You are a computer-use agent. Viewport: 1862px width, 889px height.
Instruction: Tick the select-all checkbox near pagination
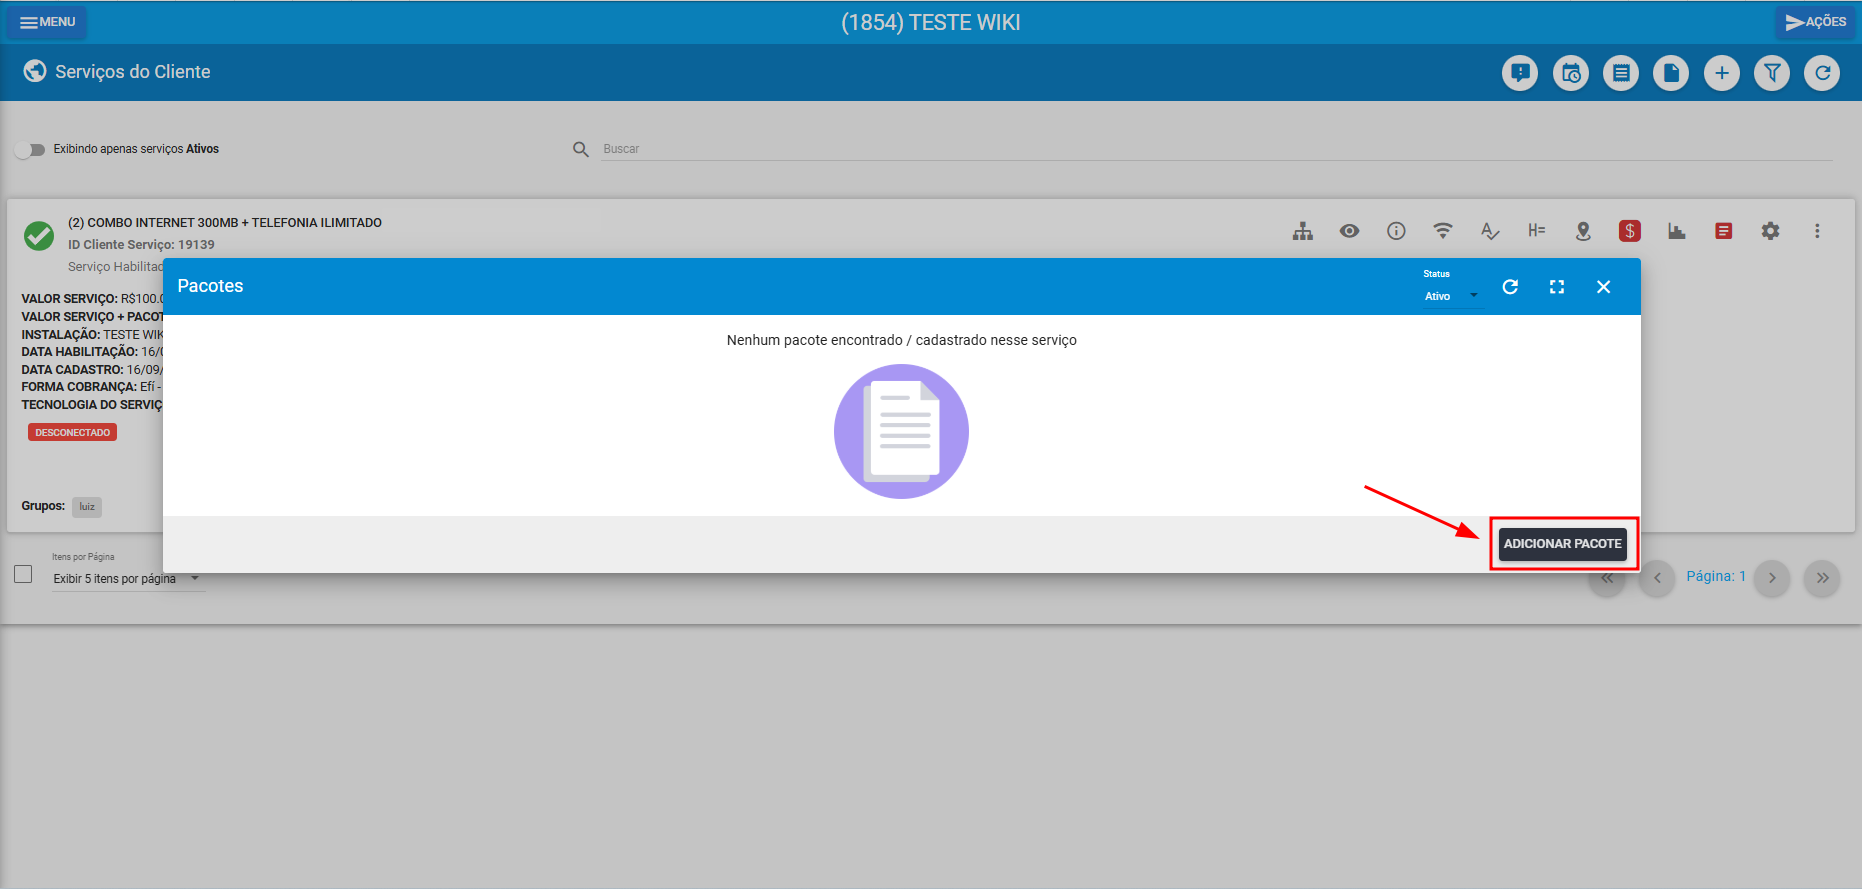(x=23, y=574)
